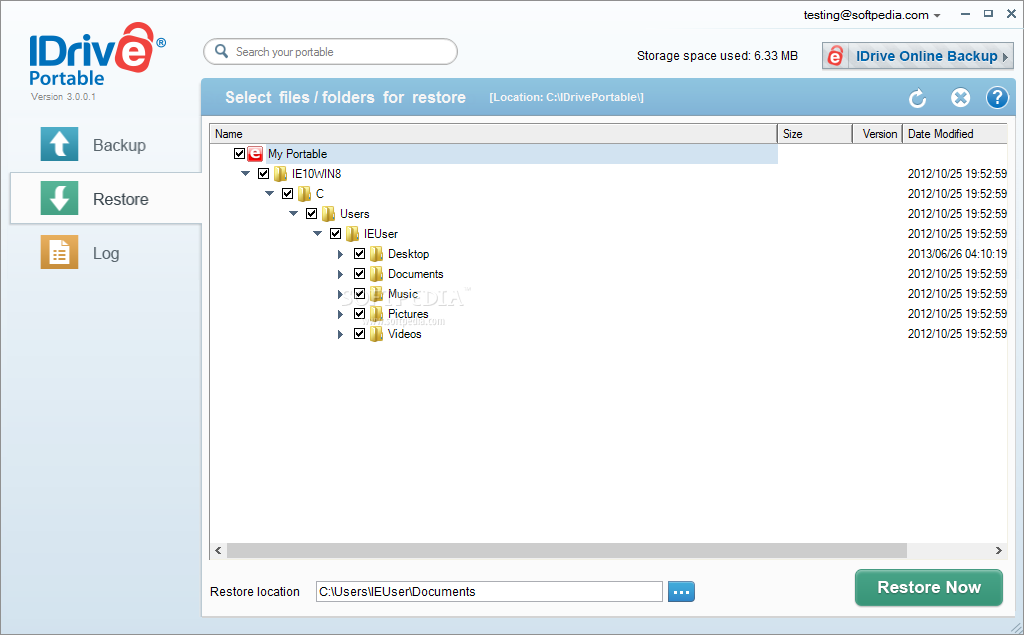Image resolution: width=1024 pixels, height=635 pixels.
Task: Click the horizontal scrollbar thumb
Action: click(x=567, y=551)
